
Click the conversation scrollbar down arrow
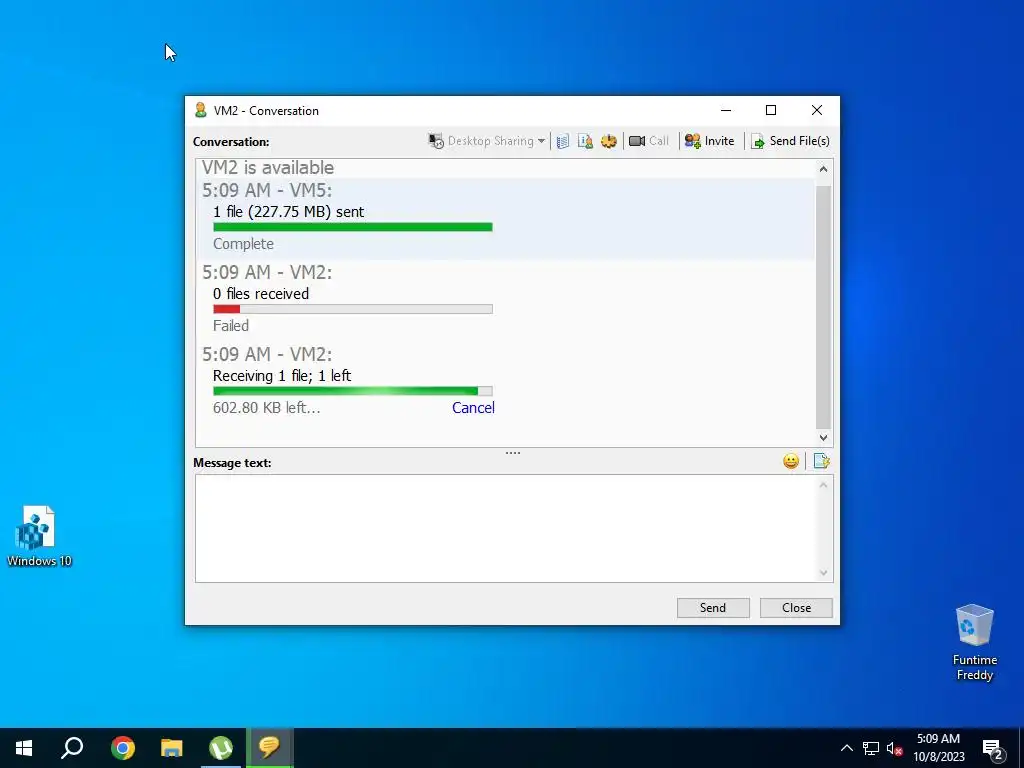824,438
